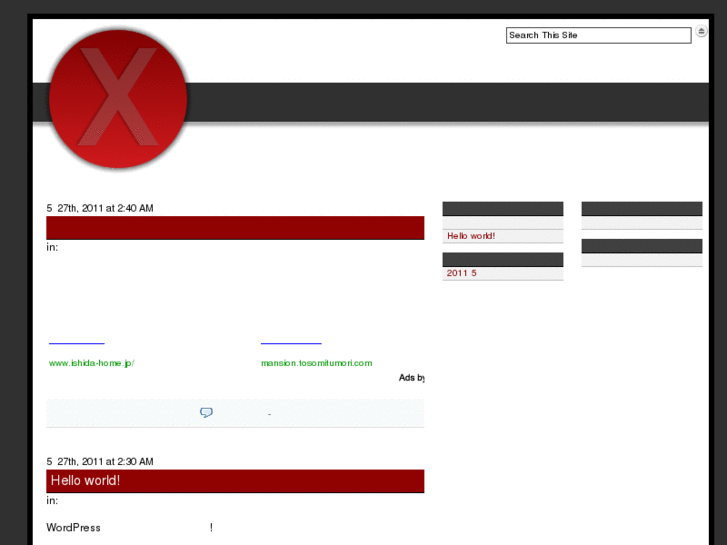This screenshot has width=727, height=545.
Task: Click the search submit button icon
Action: point(701,31)
